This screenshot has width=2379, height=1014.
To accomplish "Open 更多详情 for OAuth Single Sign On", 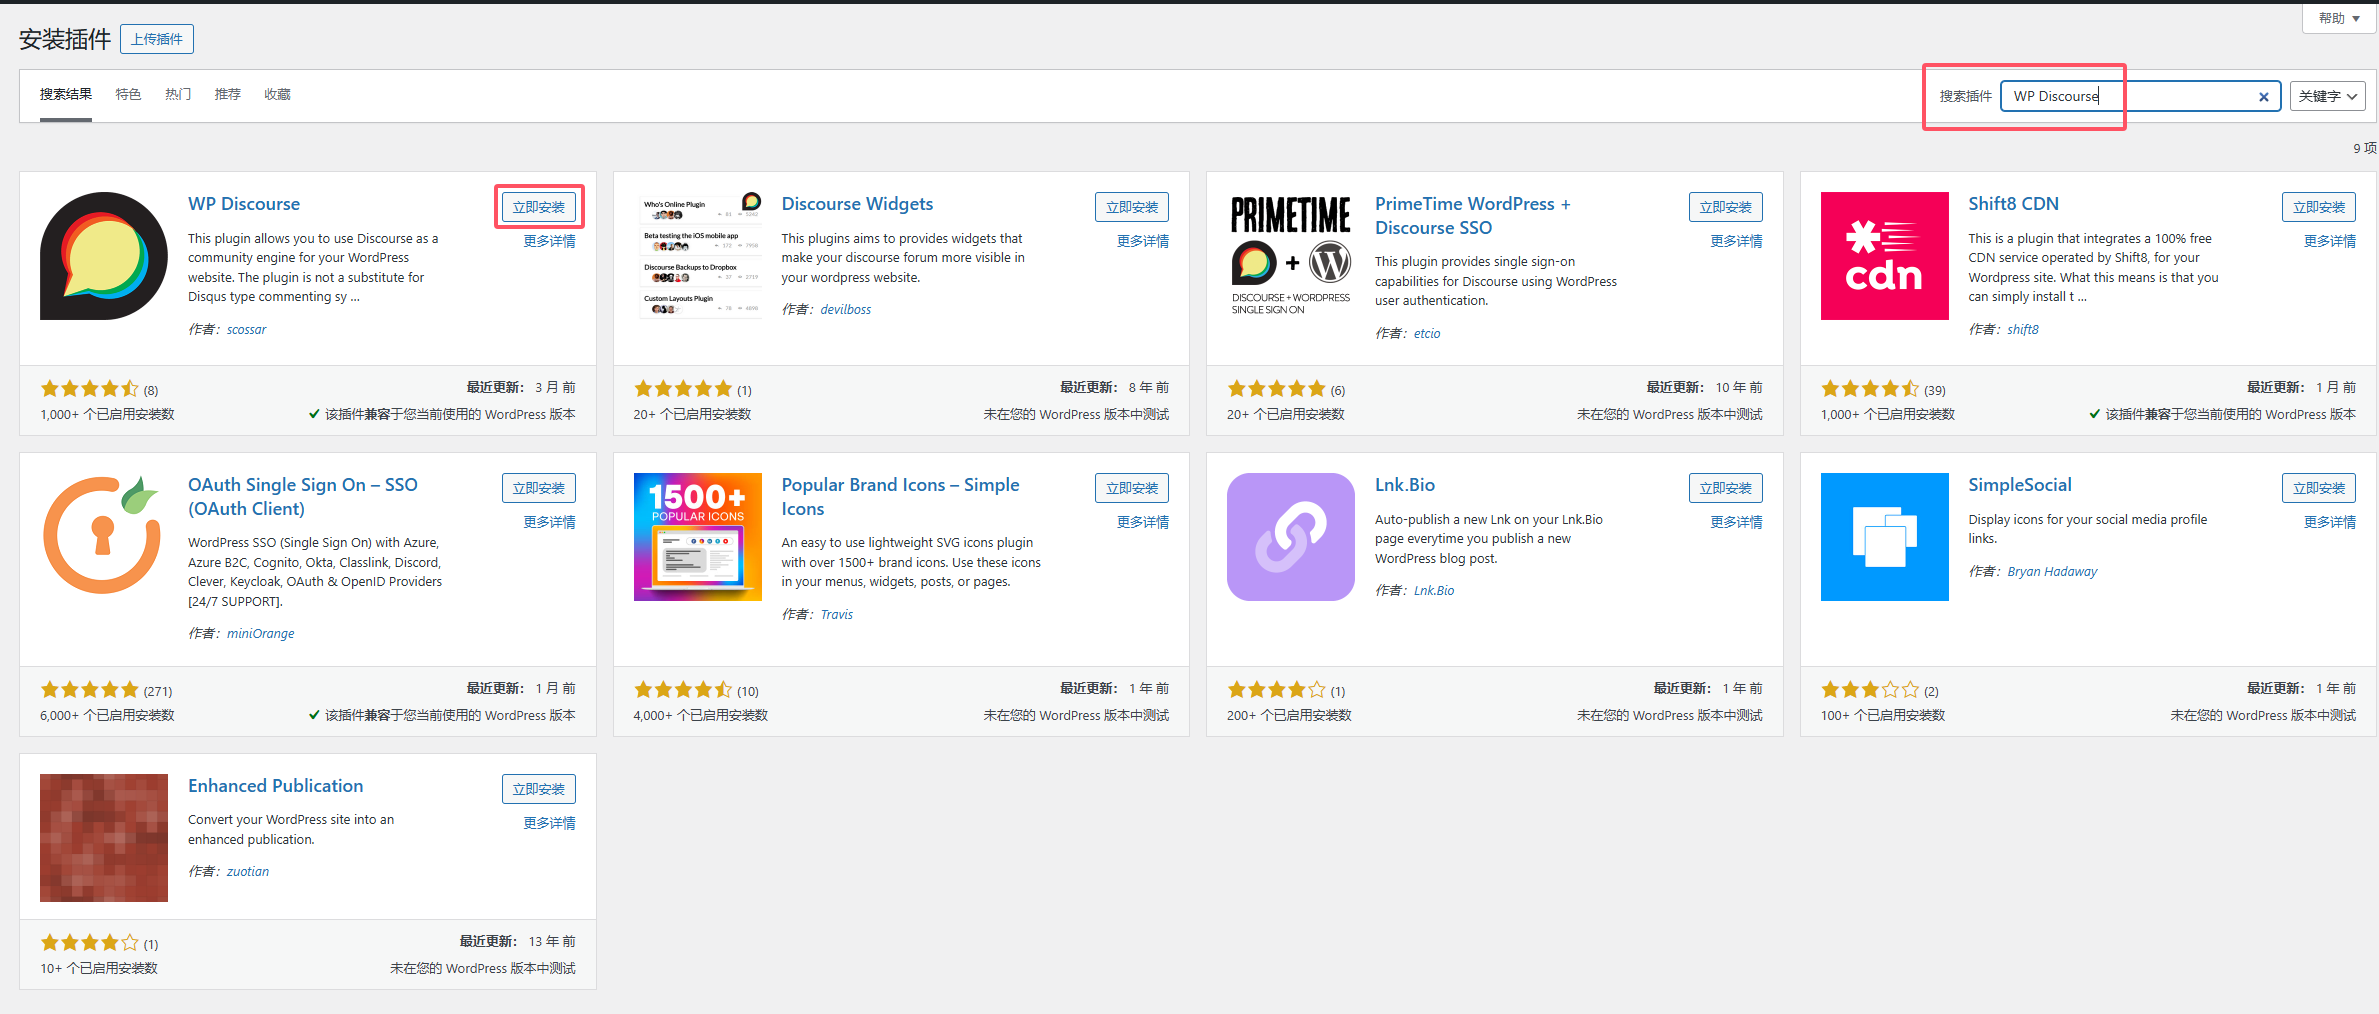I will point(550,522).
